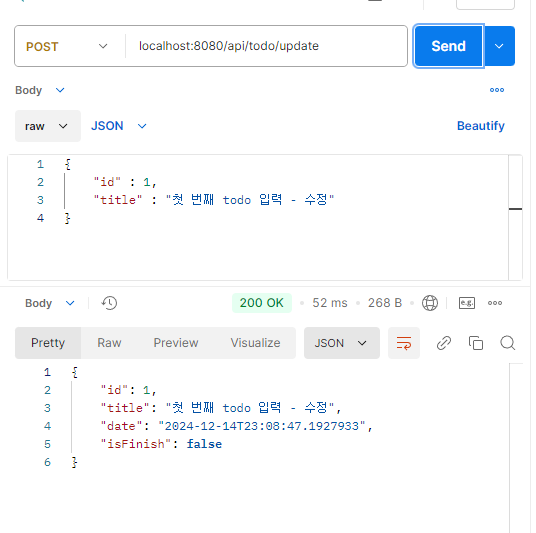536x533 pixels.
Task: Click the response "id": 1 line
Action: pos(128,390)
